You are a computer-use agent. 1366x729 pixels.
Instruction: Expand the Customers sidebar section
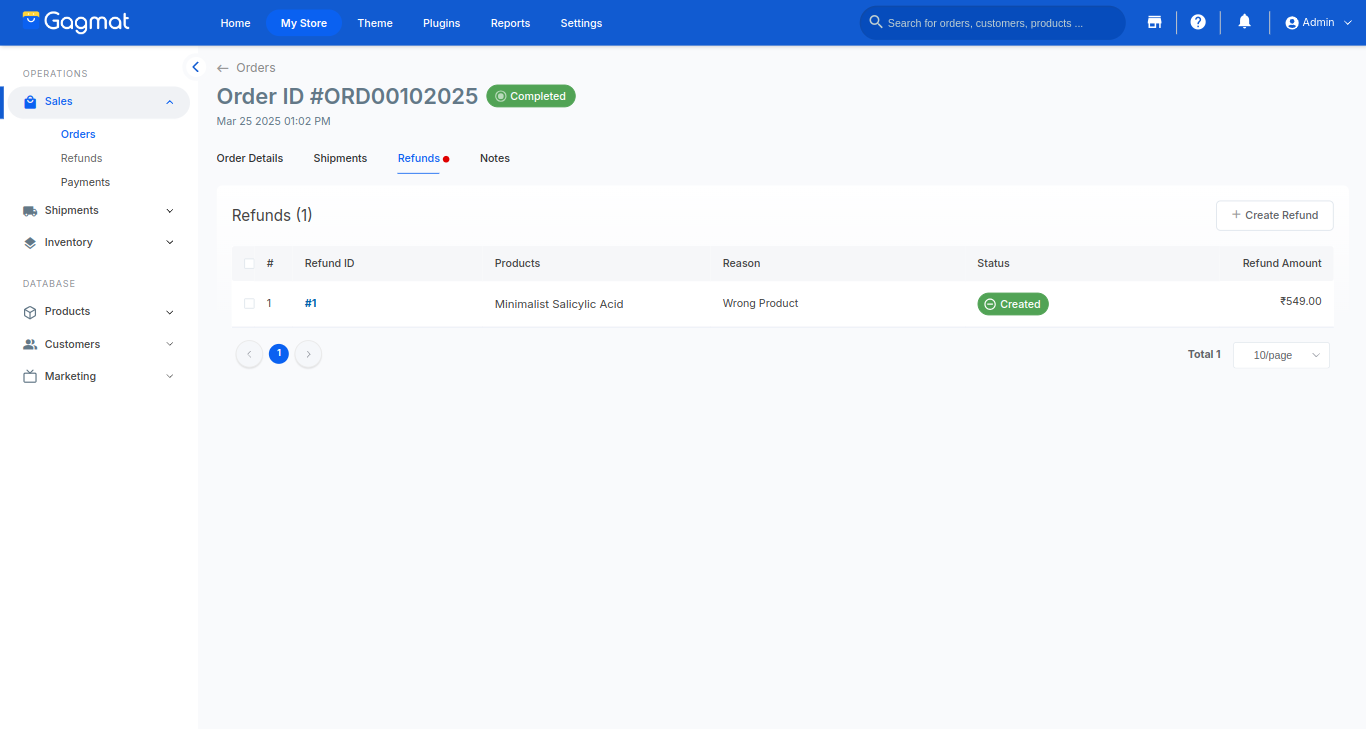pyautogui.click(x=170, y=344)
